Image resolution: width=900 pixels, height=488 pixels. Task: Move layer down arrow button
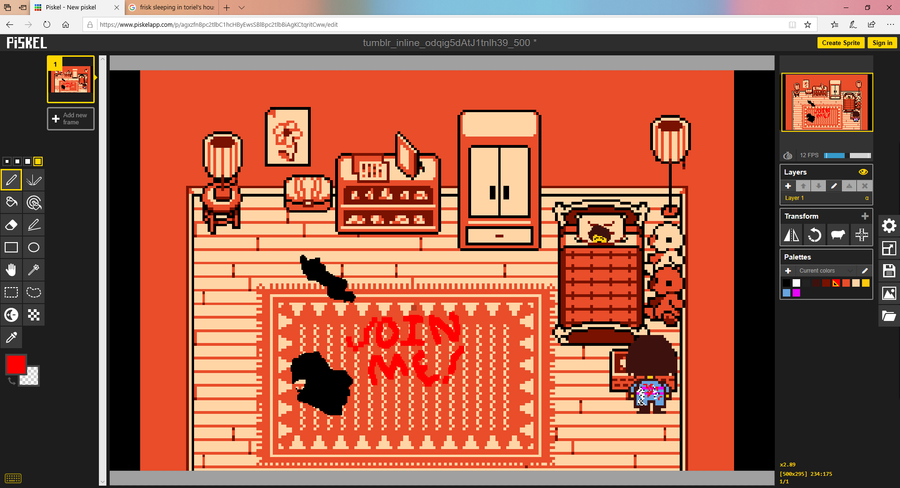pos(818,186)
